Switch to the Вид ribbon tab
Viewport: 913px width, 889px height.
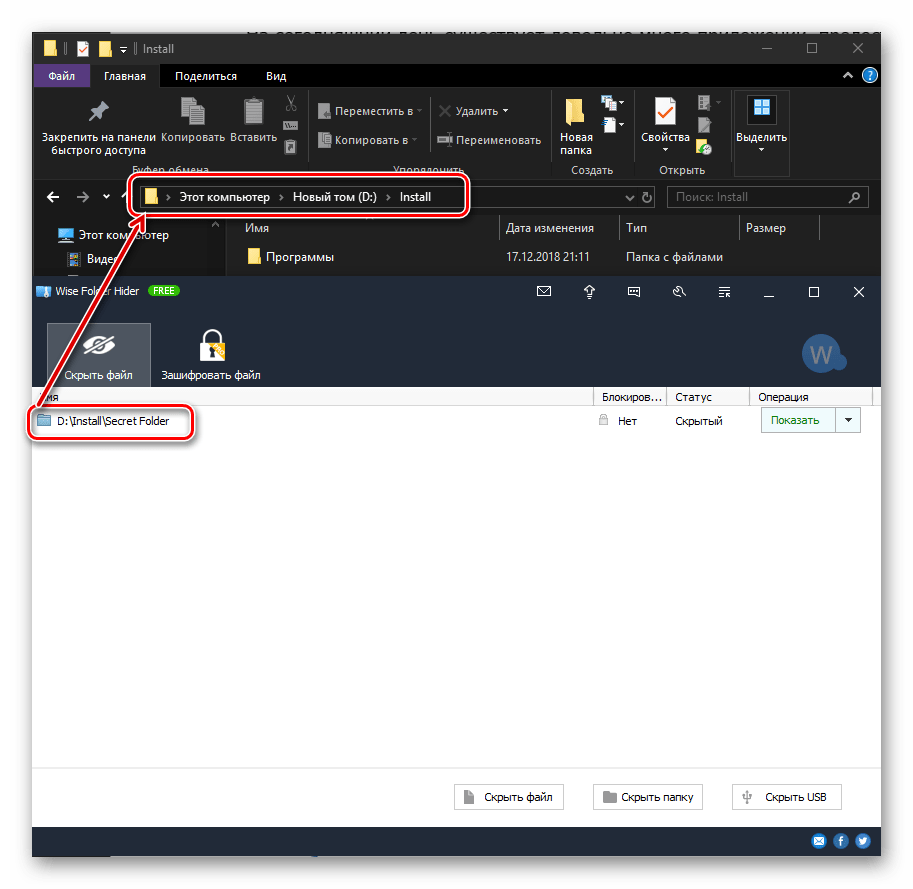276,76
